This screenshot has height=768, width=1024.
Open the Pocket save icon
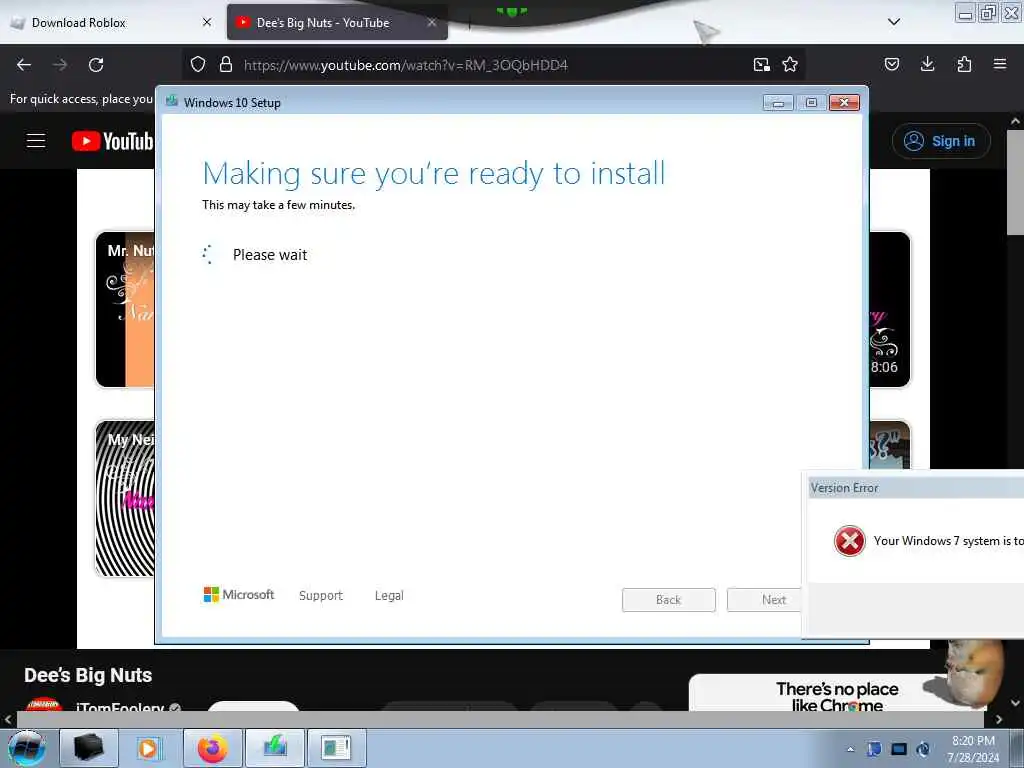[x=892, y=64]
